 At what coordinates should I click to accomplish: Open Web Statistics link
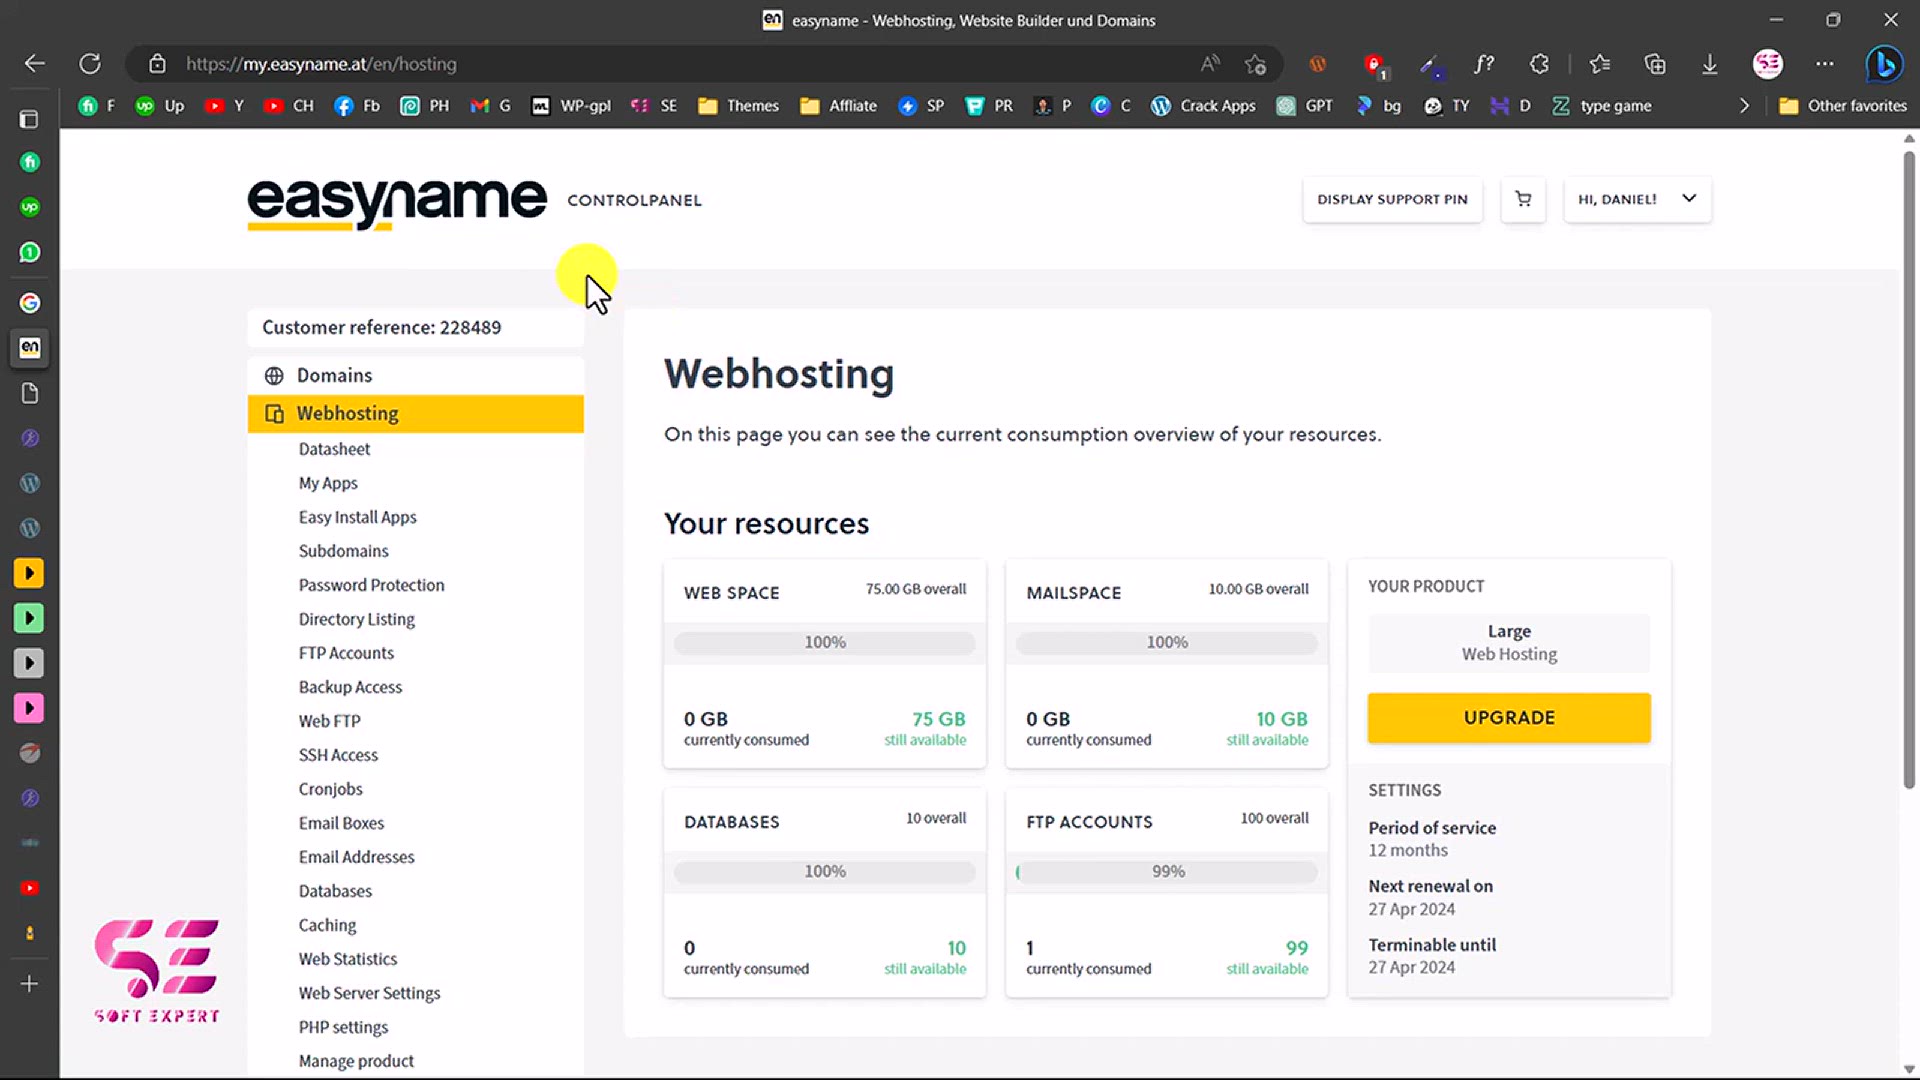348,960
